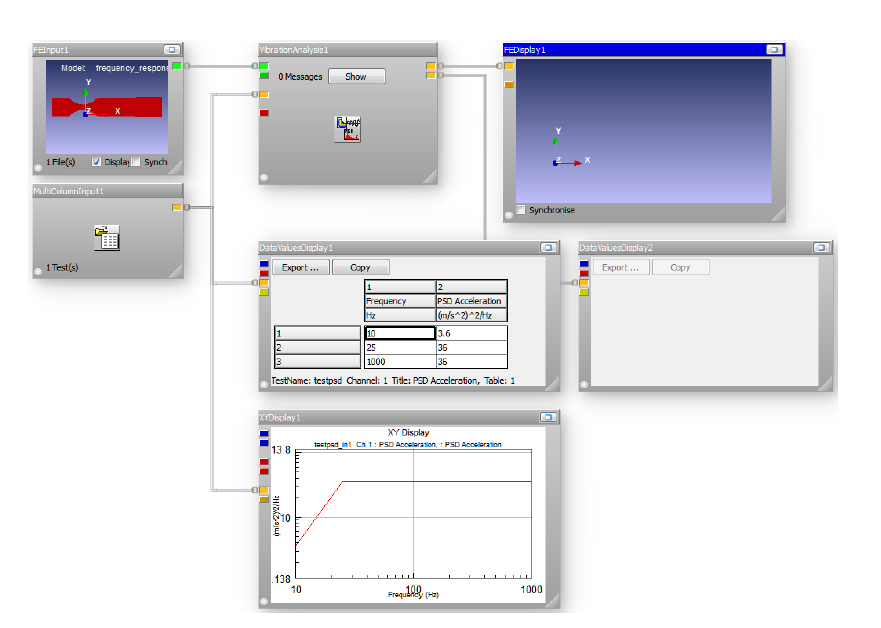Maximize the FEInput1 glyph window

172,50
